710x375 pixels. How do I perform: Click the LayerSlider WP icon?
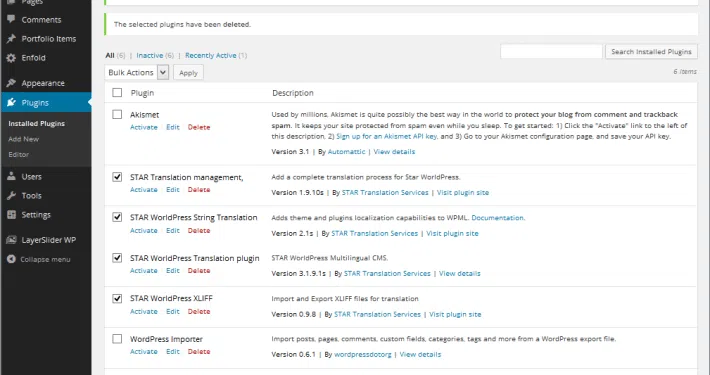pos(11,240)
